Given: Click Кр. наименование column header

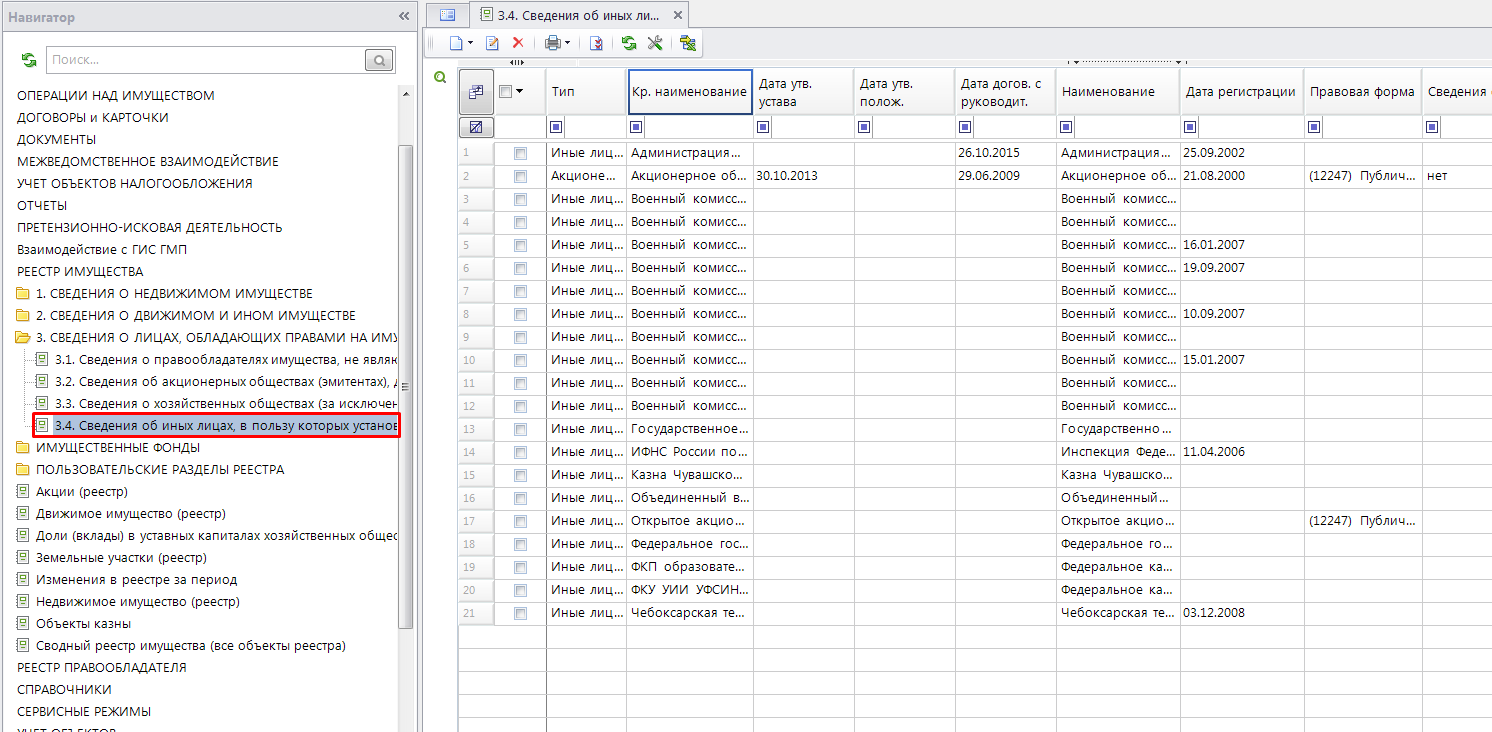Looking at the screenshot, I should [x=690, y=92].
